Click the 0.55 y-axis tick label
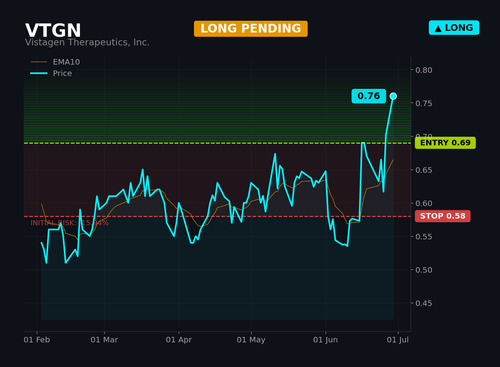The height and width of the screenshot is (367, 500). tap(424, 237)
